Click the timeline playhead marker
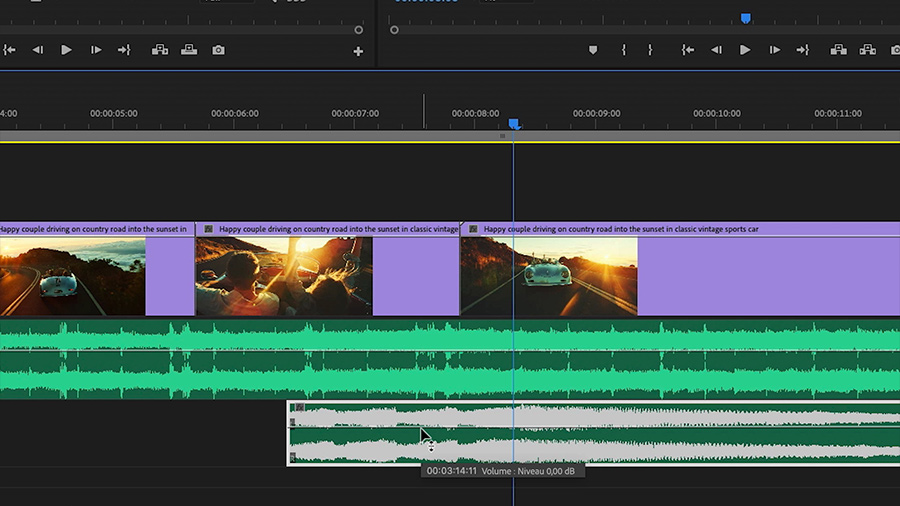Image resolution: width=900 pixels, height=506 pixels. tap(514, 124)
